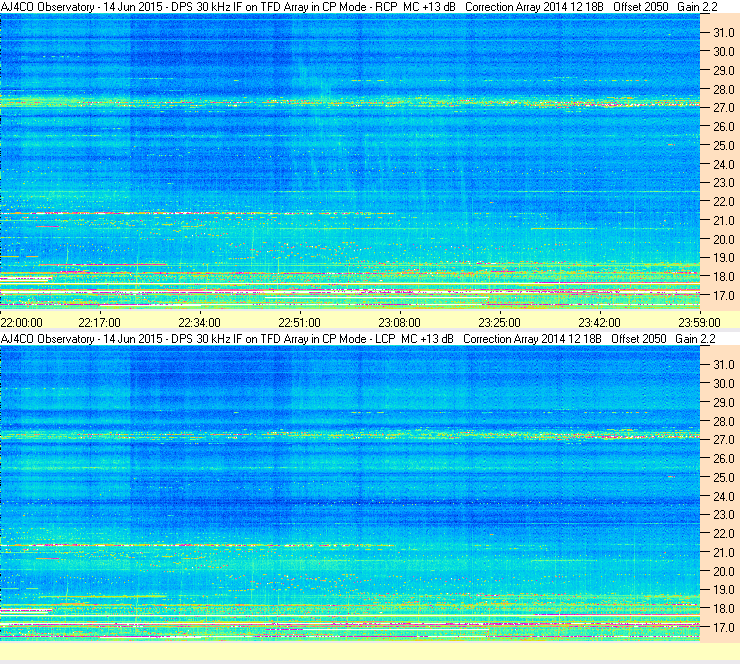Click the RCP spectrogram header text
Image resolution: width=740 pixels, height=664 pixels.
[x=350, y=6]
